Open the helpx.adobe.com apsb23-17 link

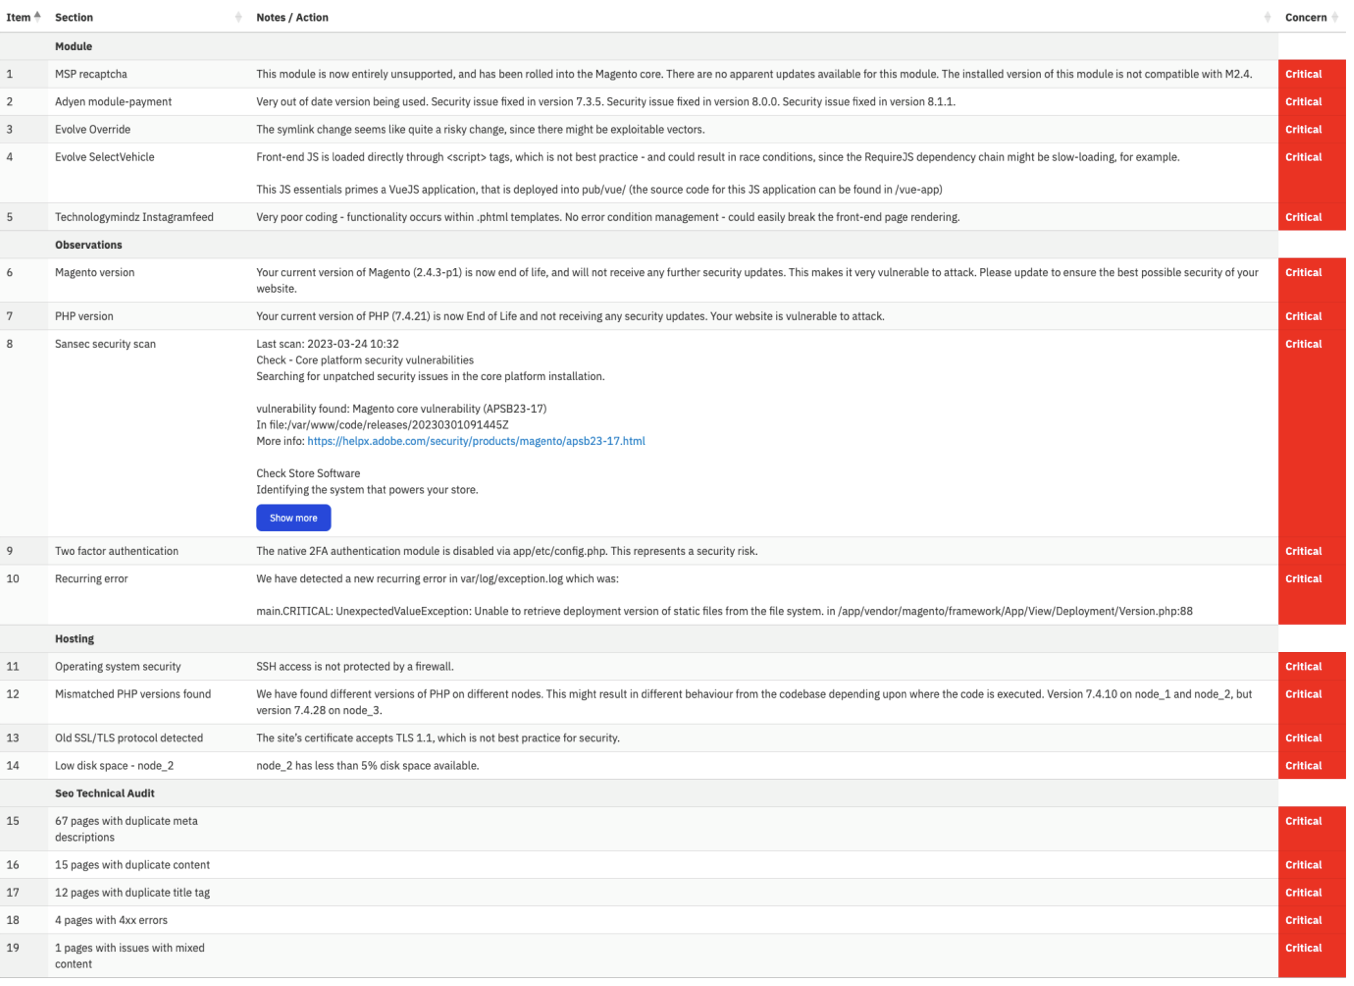click(x=476, y=441)
